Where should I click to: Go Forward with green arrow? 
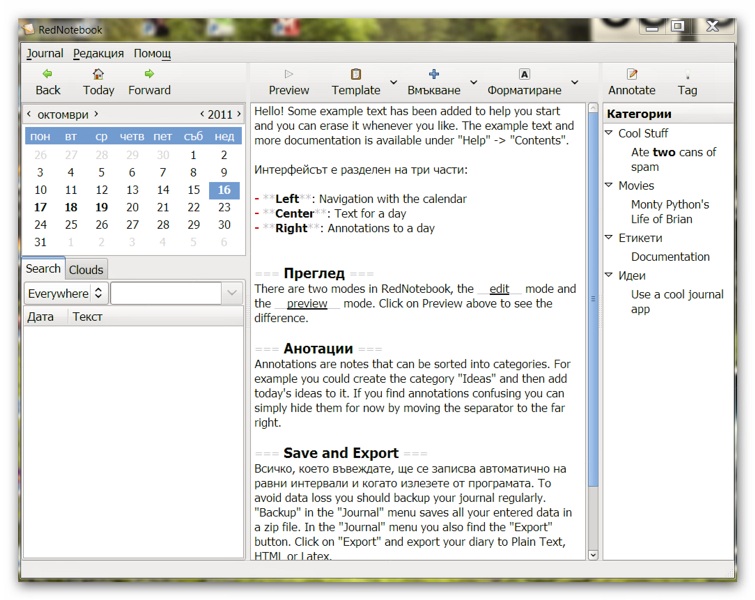pyautogui.click(x=149, y=74)
